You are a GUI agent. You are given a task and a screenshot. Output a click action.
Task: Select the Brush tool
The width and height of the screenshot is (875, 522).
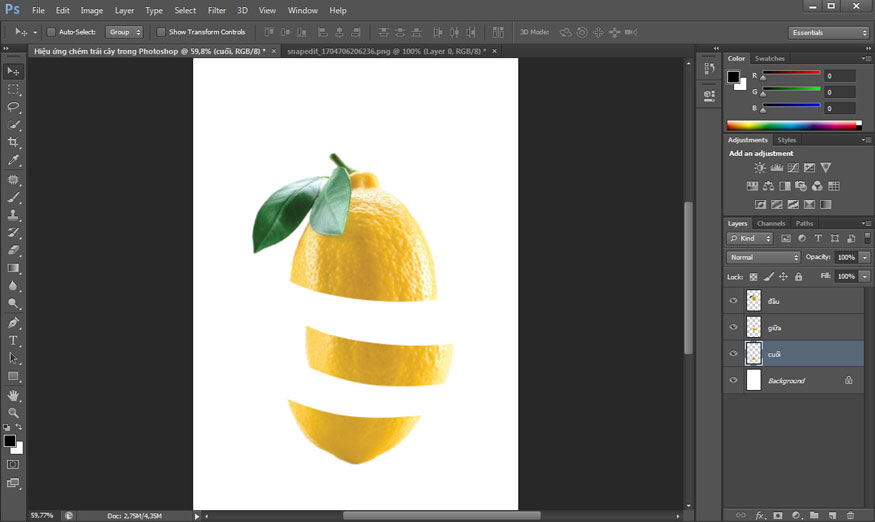pos(13,197)
